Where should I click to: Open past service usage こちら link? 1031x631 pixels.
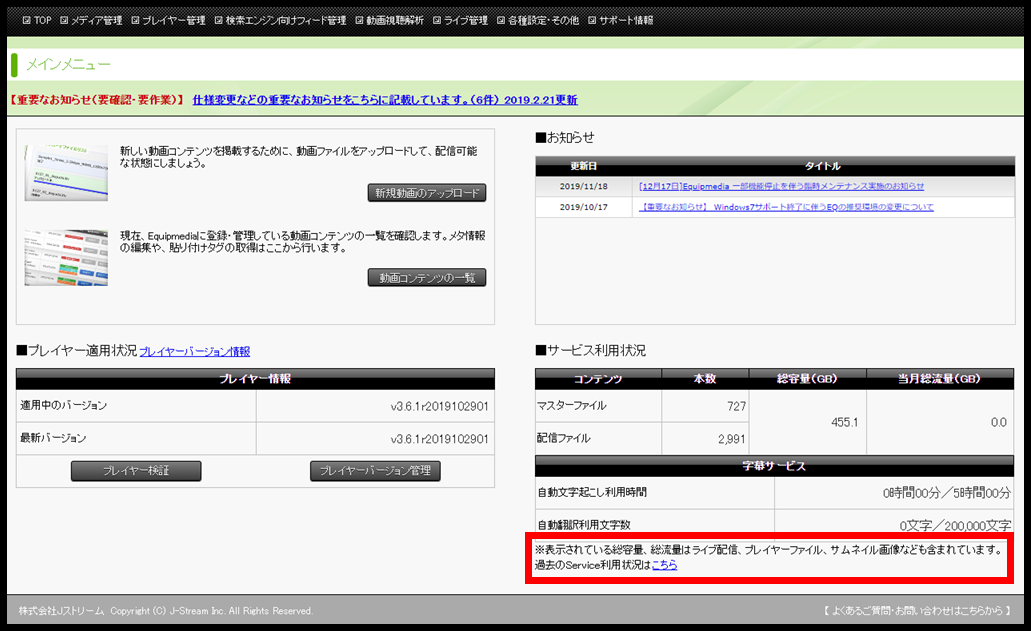click(x=664, y=565)
